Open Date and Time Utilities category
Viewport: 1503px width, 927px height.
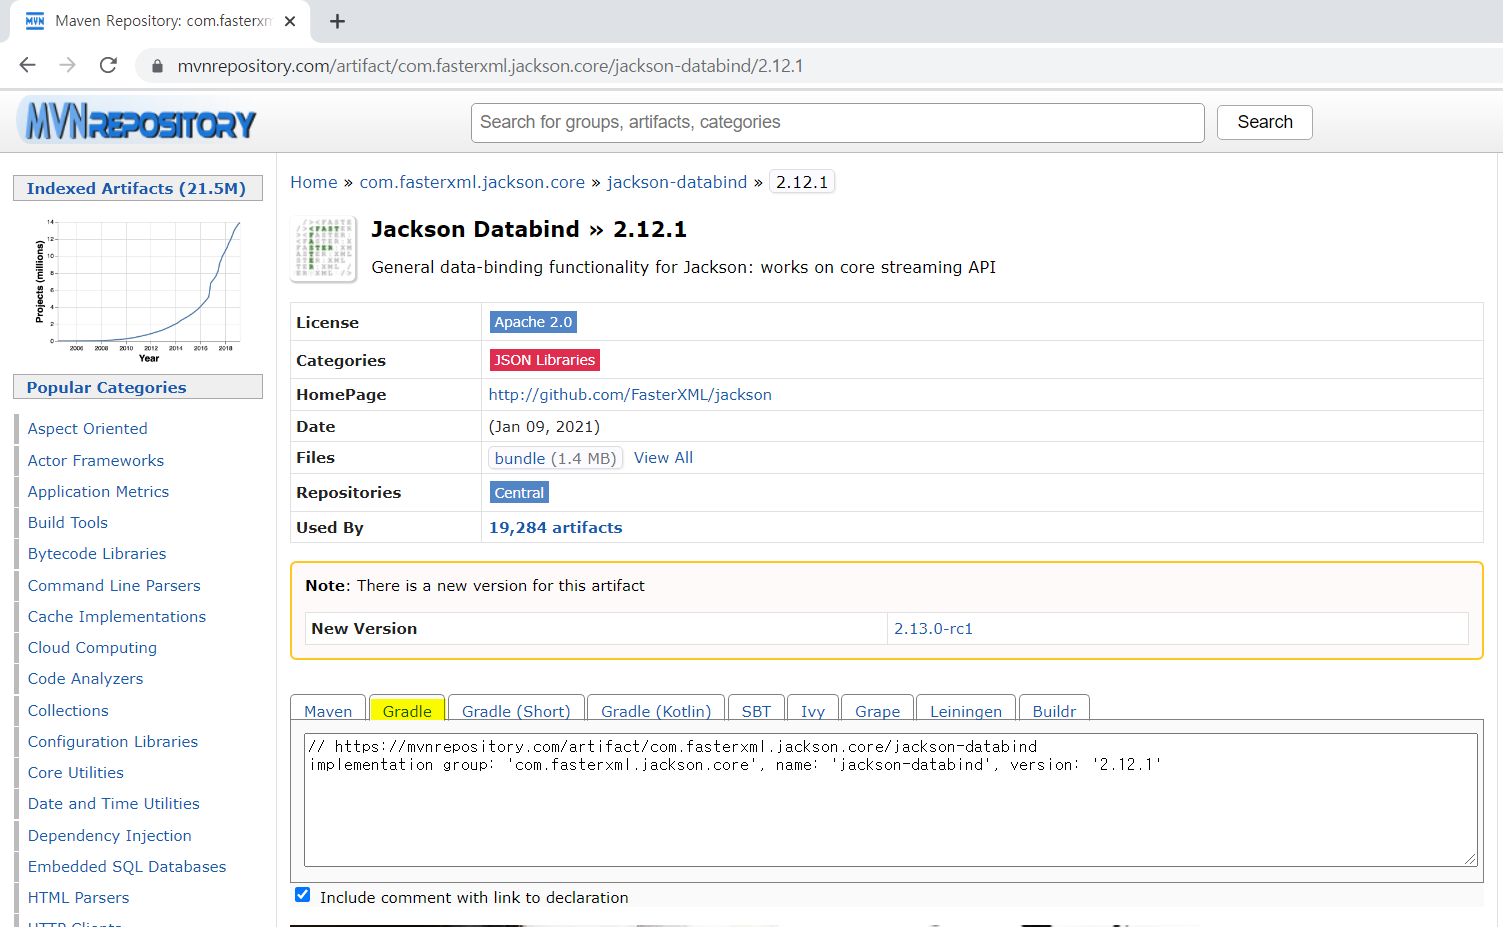click(x=114, y=803)
